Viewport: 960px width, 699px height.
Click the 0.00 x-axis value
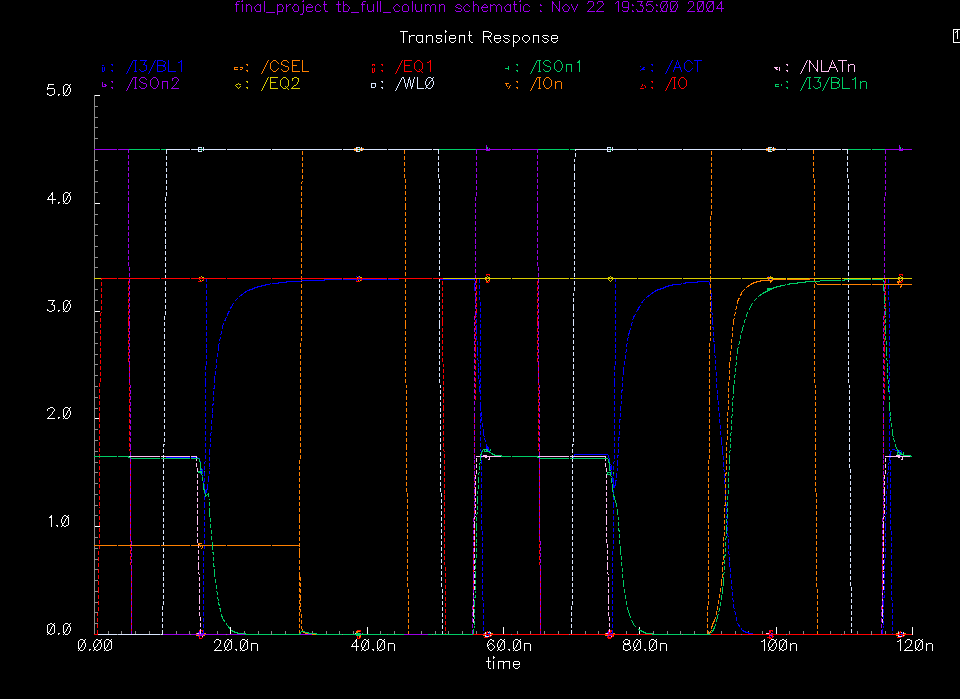(95, 646)
